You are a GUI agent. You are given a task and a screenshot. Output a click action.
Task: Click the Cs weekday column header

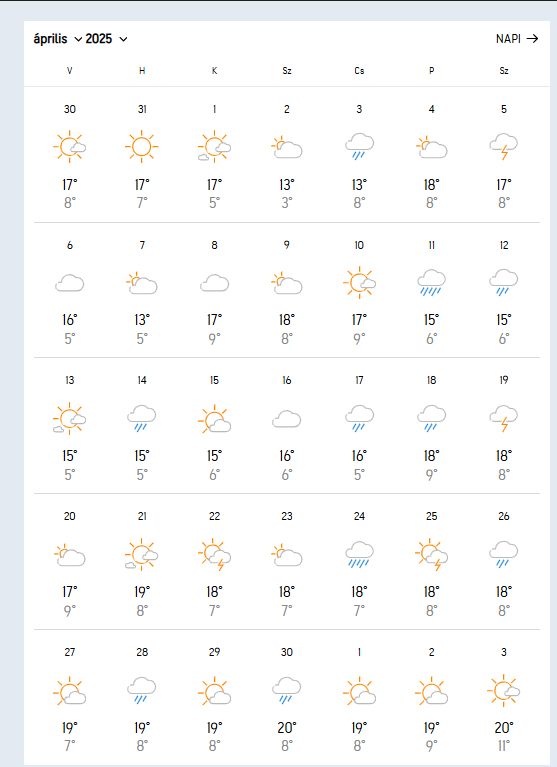tap(359, 71)
